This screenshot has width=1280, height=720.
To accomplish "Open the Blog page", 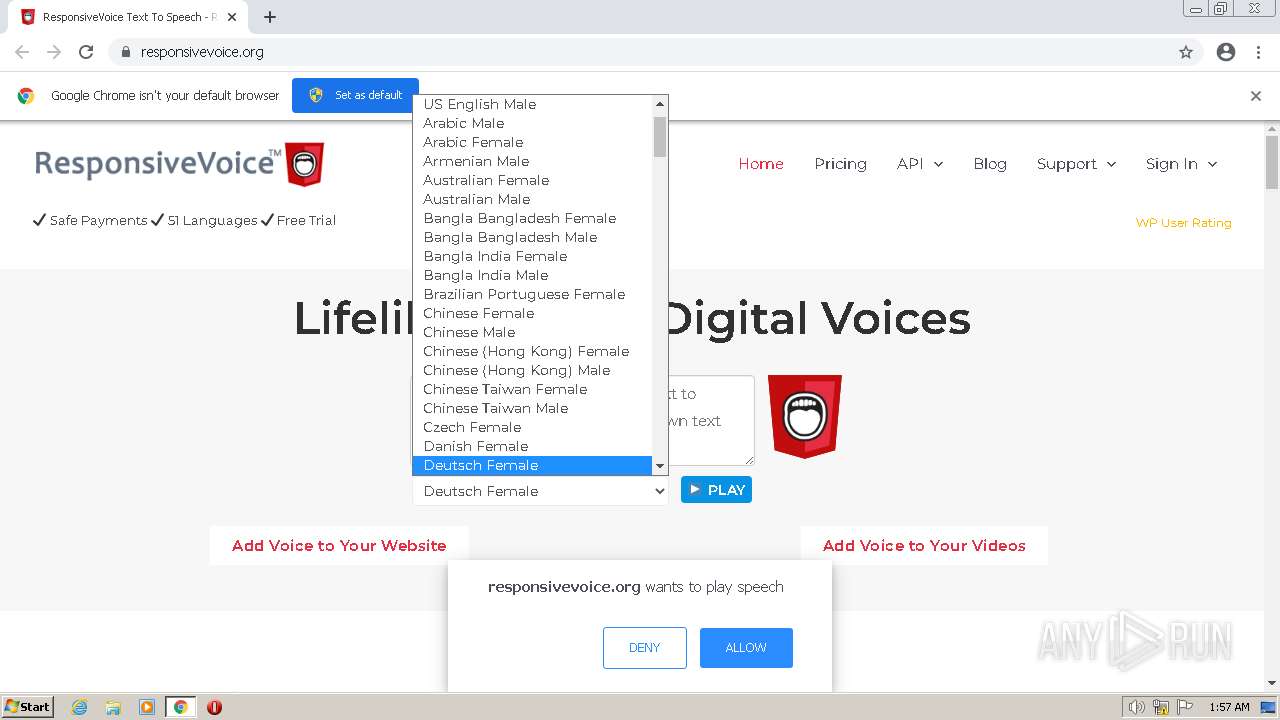I will click(990, 164).
